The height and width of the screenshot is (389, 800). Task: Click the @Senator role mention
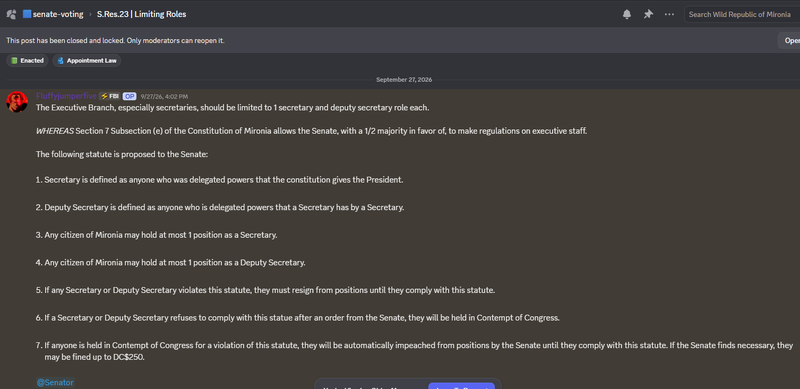pyautogui.click(x=55, y=382)
